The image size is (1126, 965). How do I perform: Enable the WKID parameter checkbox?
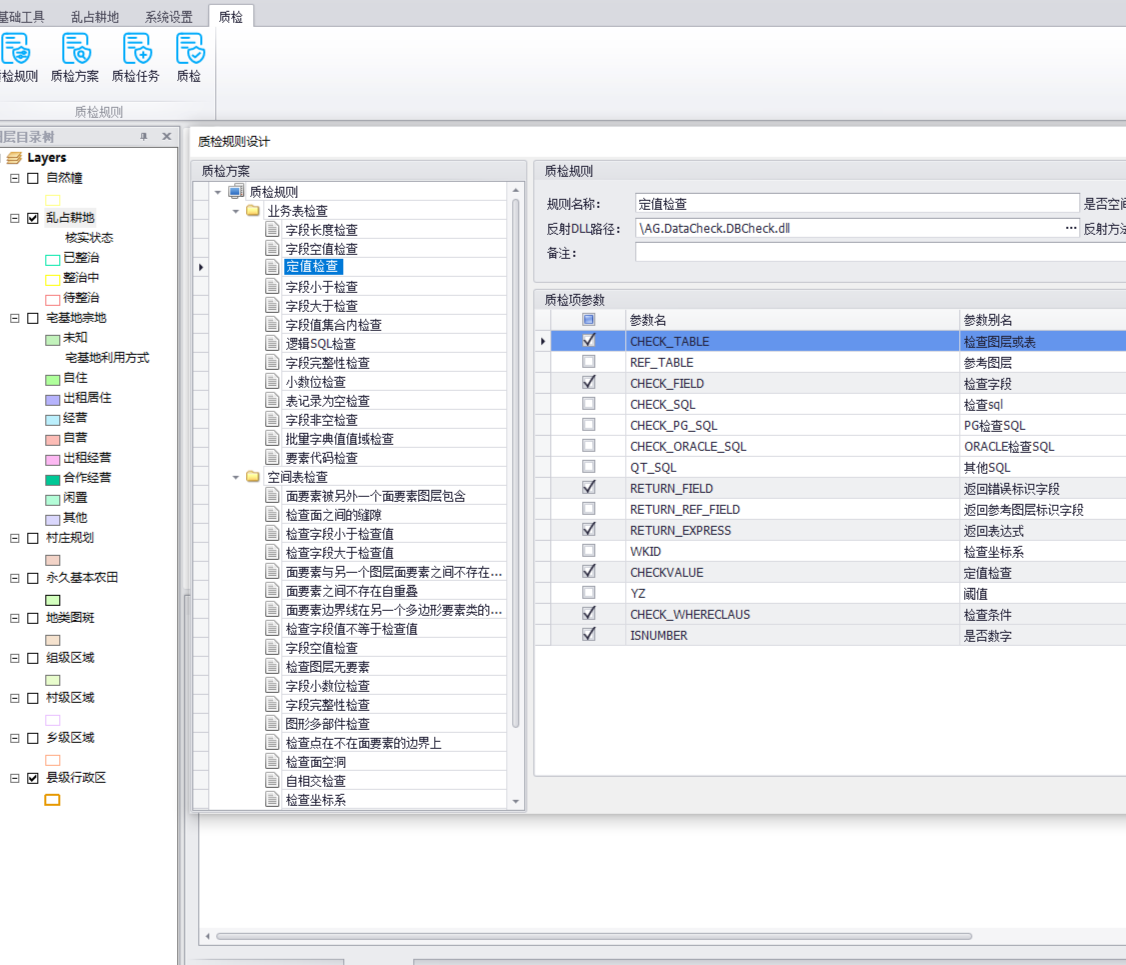point(589,551)
